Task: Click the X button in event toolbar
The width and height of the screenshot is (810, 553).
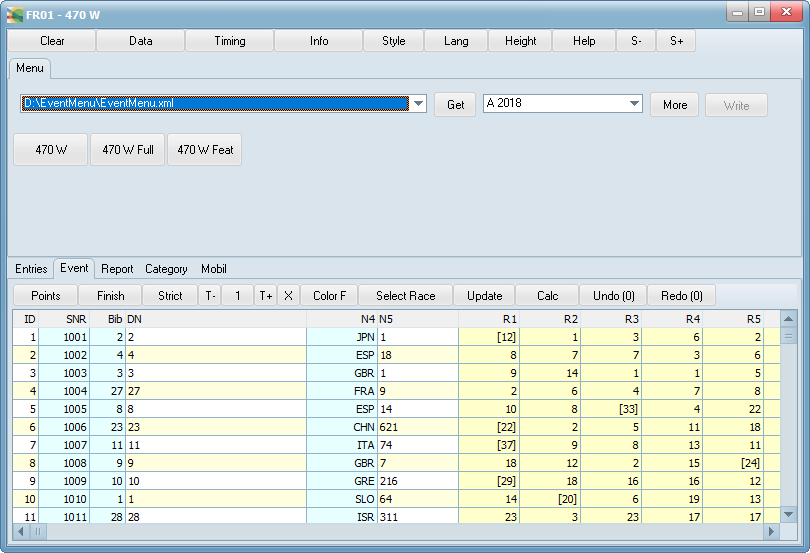Action: tap(288, 296)
